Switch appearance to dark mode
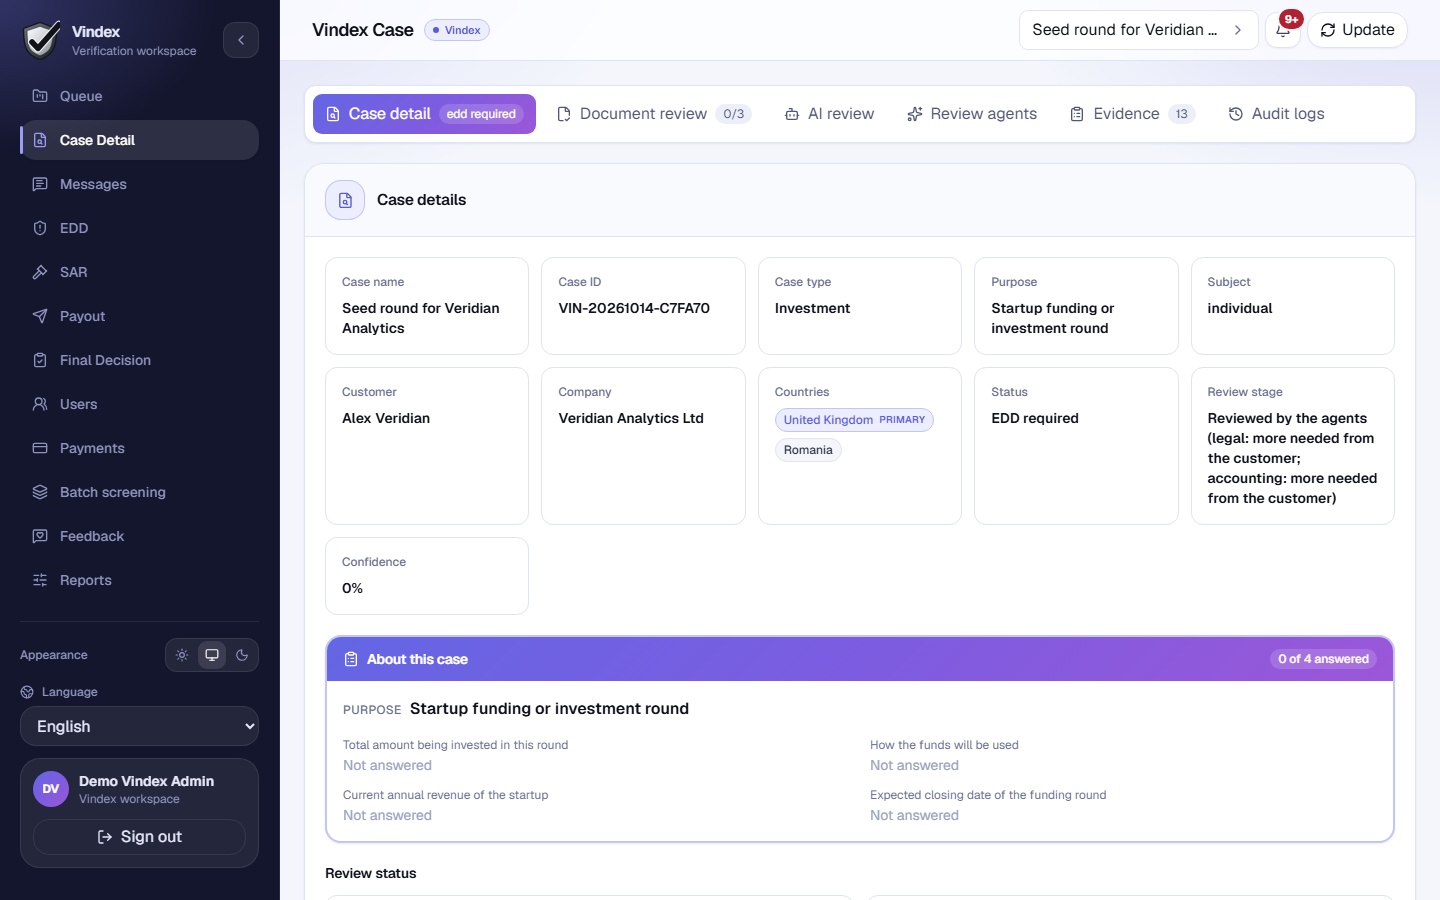 242,655
